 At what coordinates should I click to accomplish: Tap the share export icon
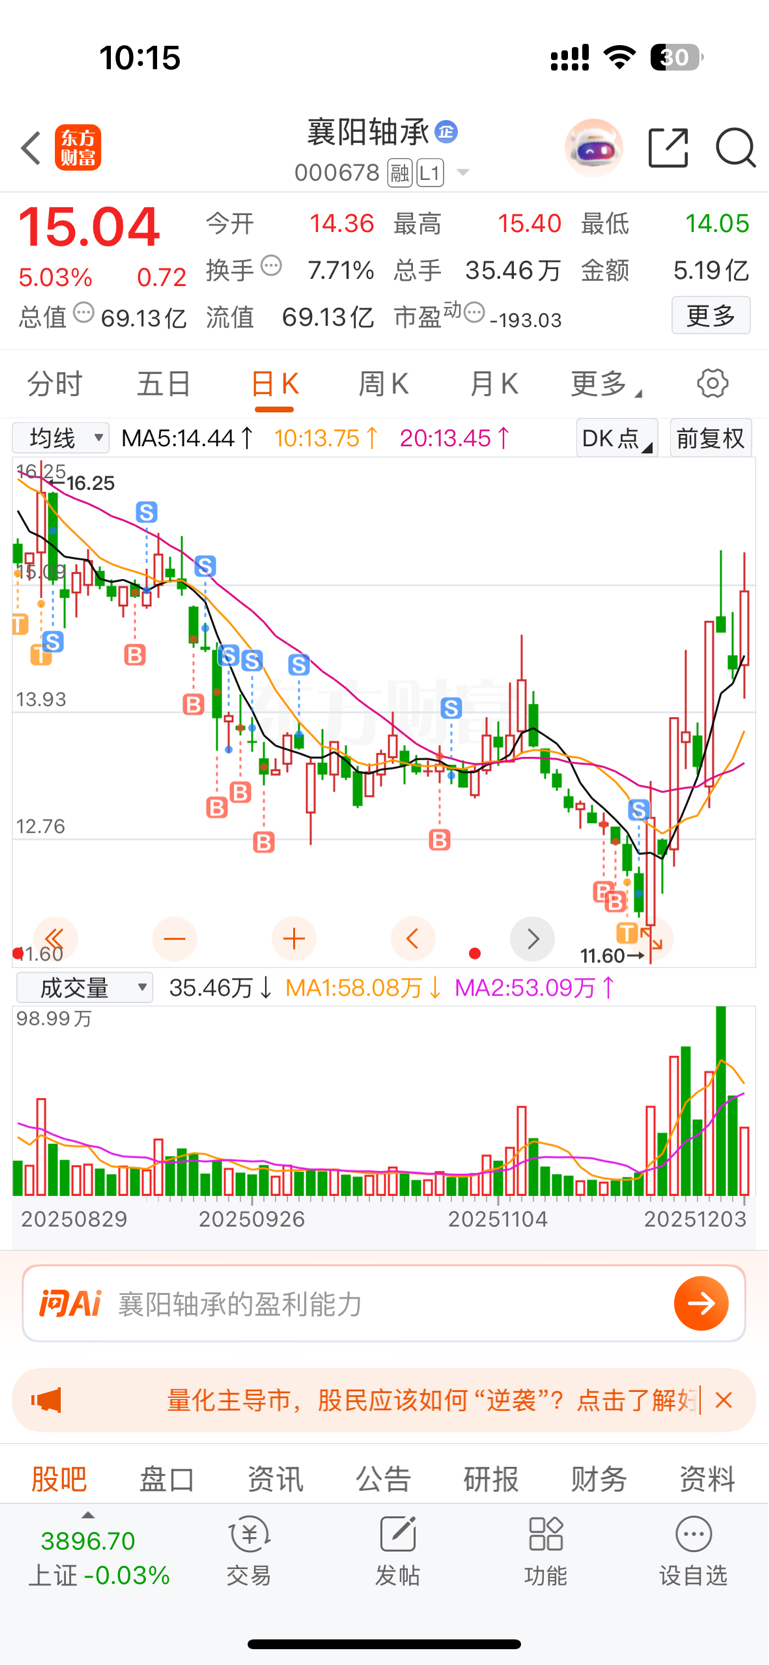point(668,148)
